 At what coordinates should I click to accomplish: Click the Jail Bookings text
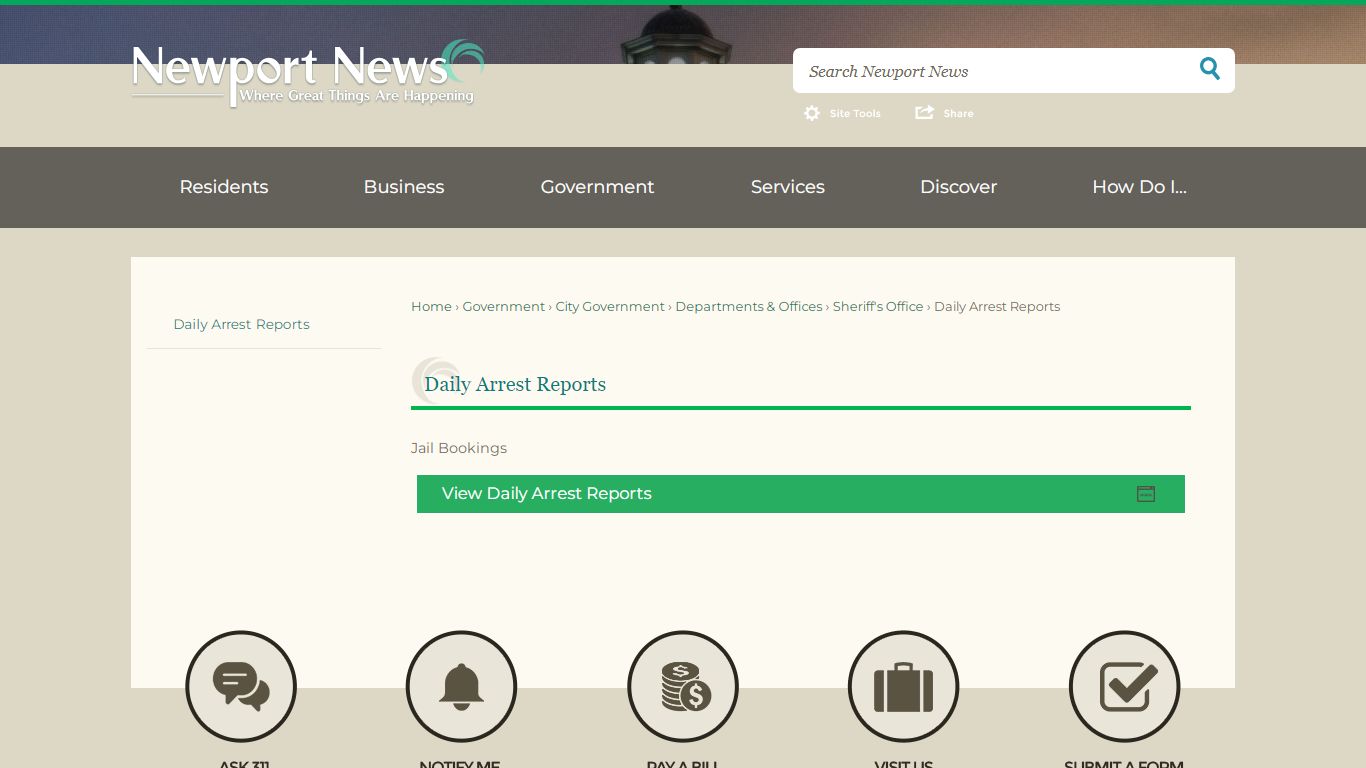tap(459, 448)
